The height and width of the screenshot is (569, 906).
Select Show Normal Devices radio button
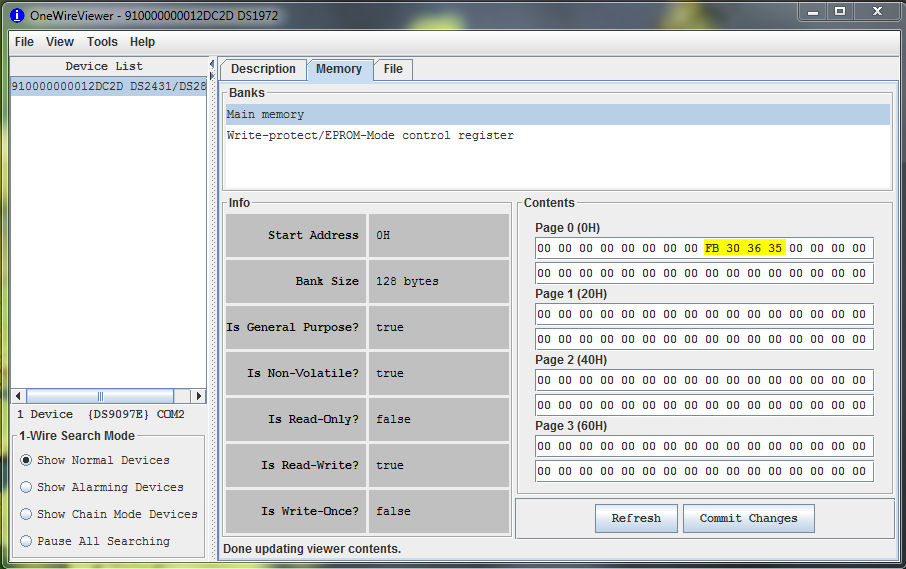[x=26, y=460]
